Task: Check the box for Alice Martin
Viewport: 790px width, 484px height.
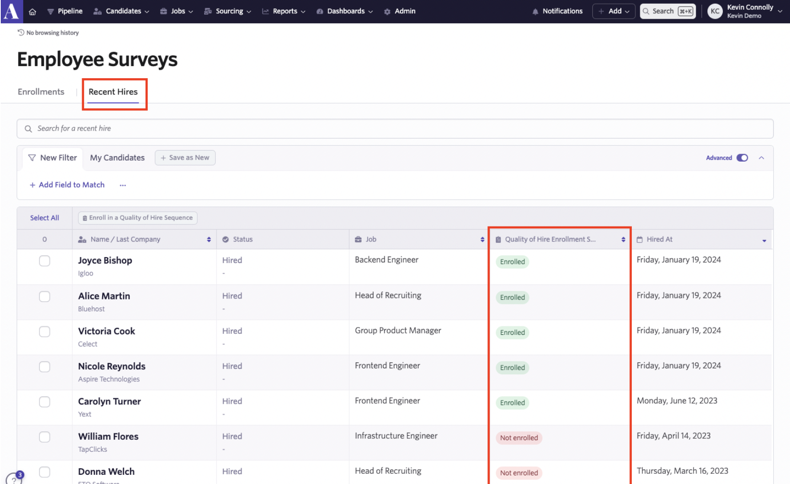Action: (44, 296)
